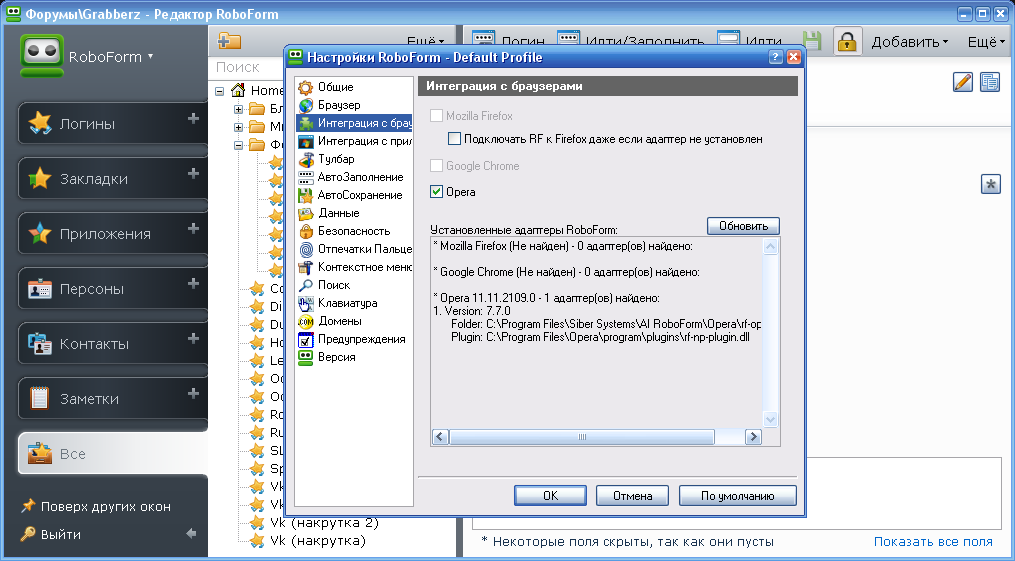The height and width of the screenshot is (561, 1015).
Task: Collapse the third expanded folder under Home
Action: coord(238,146)
